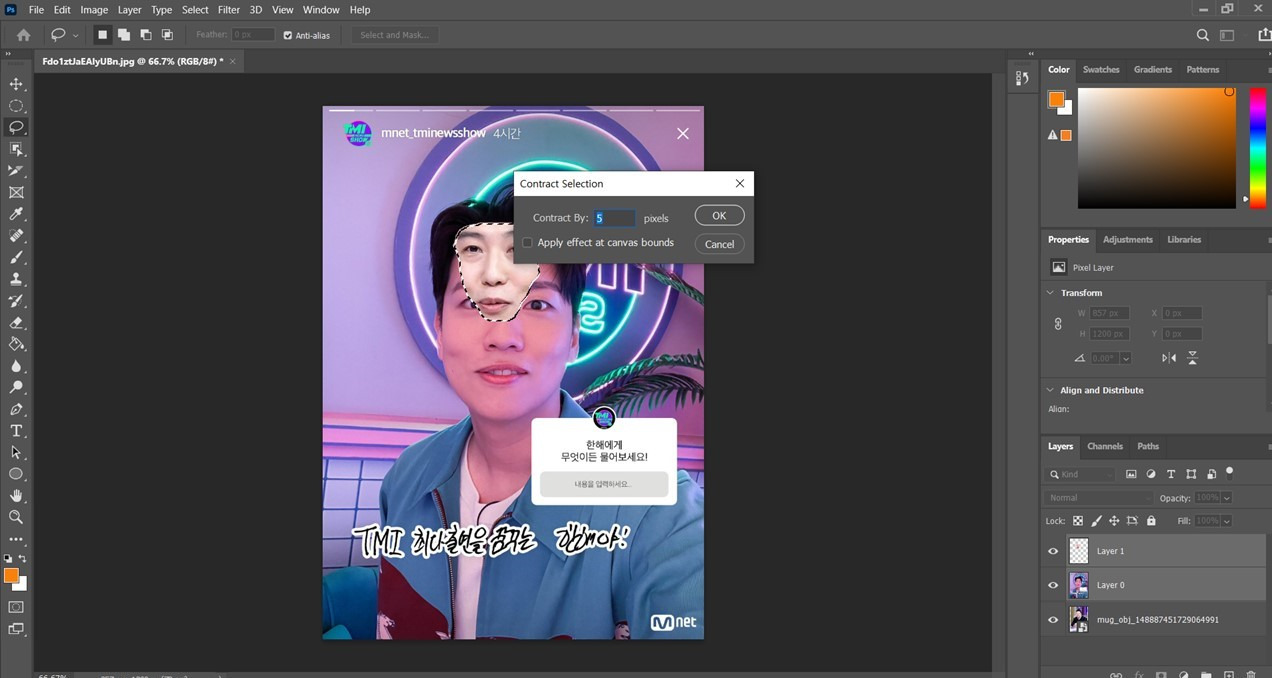Collapse the Transform section in Properties
Viewport: 1272px width, 678px height.
pos(1050,292)
